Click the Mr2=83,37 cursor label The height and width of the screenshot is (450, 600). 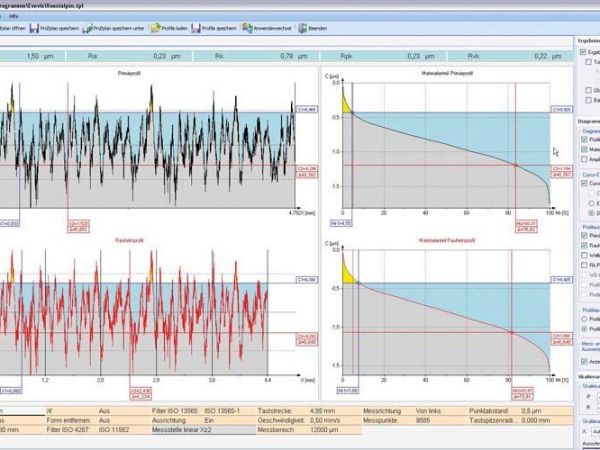526,223
